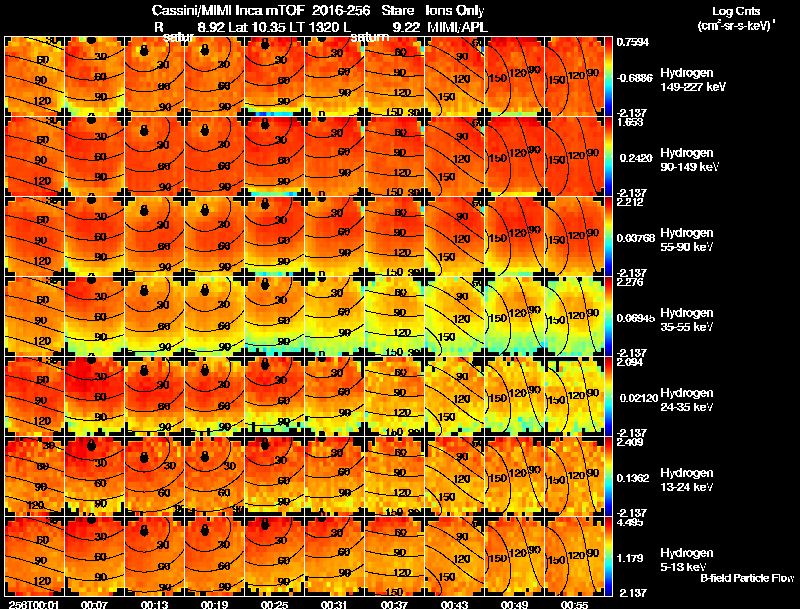
Task: Click the color scale beside Hydrogen 13-24 keV
Action: 608,476
